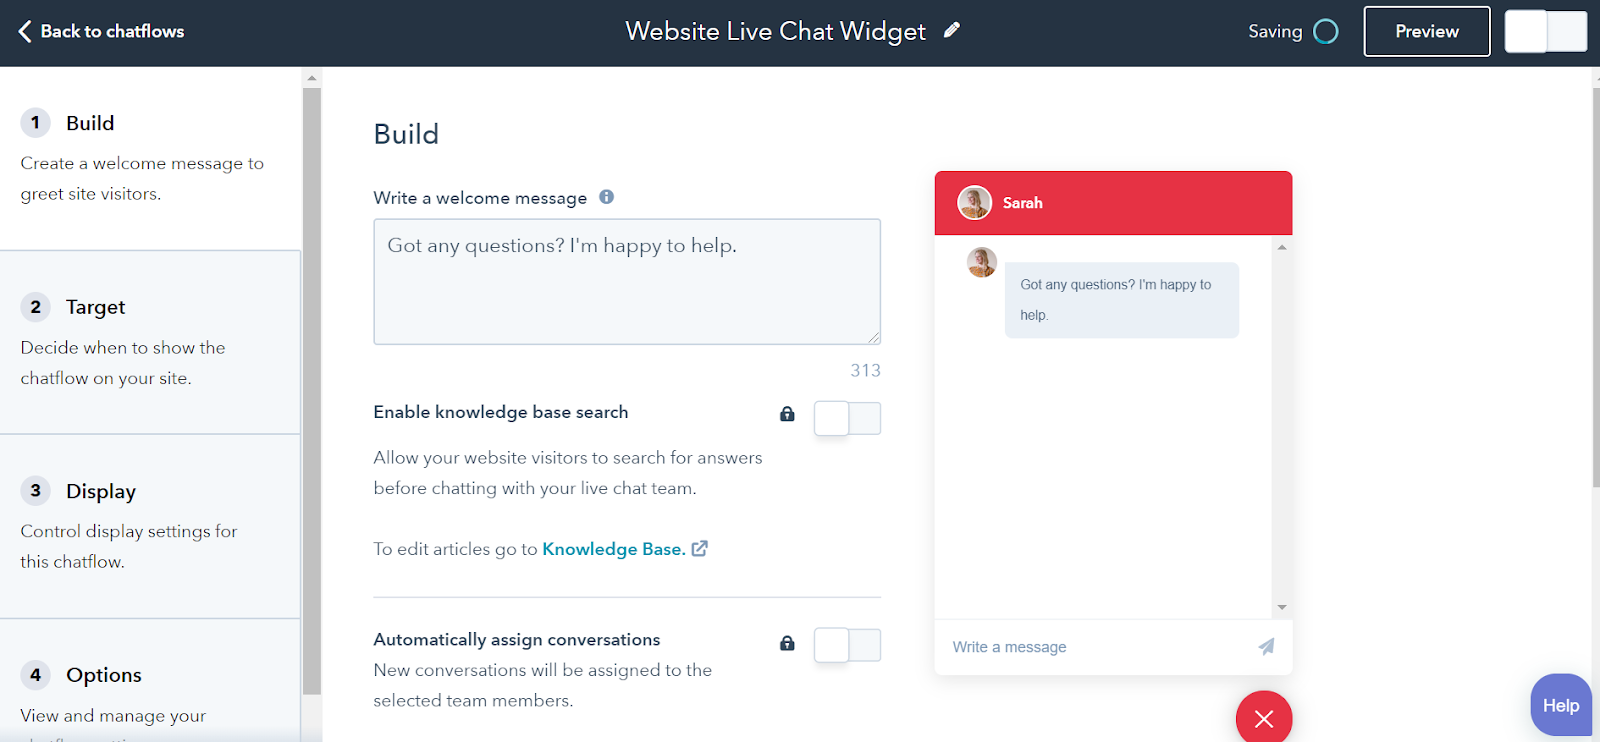
Task: Turn on automatically assign conversations toggle
Action: [x=847, y=645]
